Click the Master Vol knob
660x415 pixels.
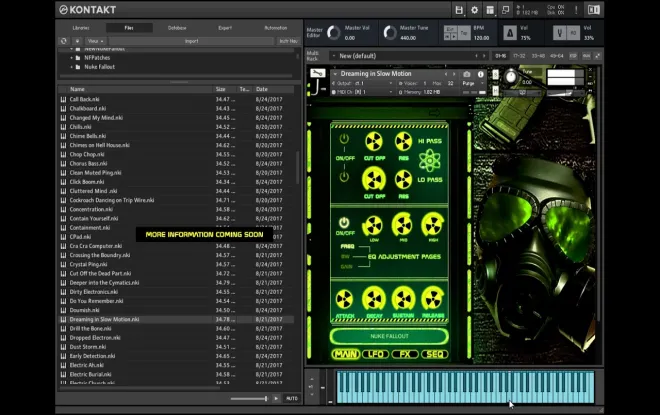333,33
